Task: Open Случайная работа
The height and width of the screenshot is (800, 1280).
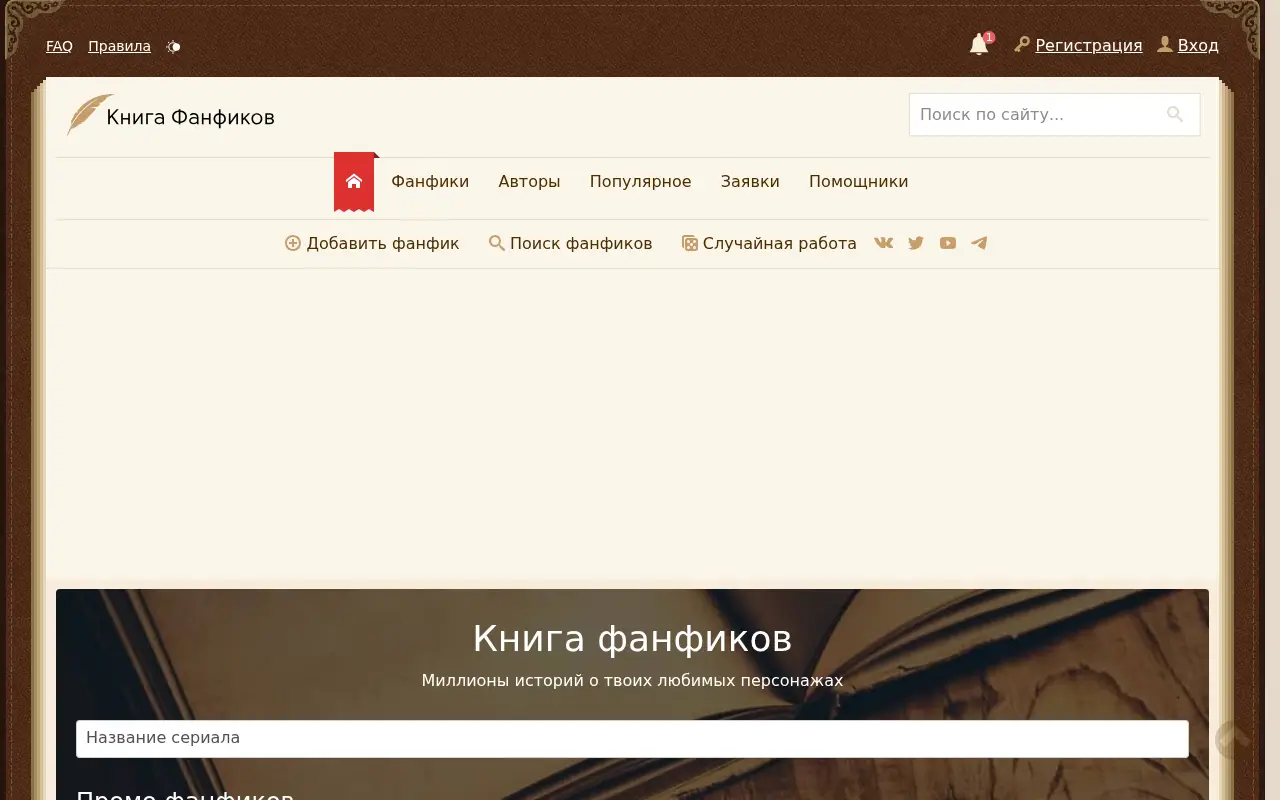Action: [769, 243]
